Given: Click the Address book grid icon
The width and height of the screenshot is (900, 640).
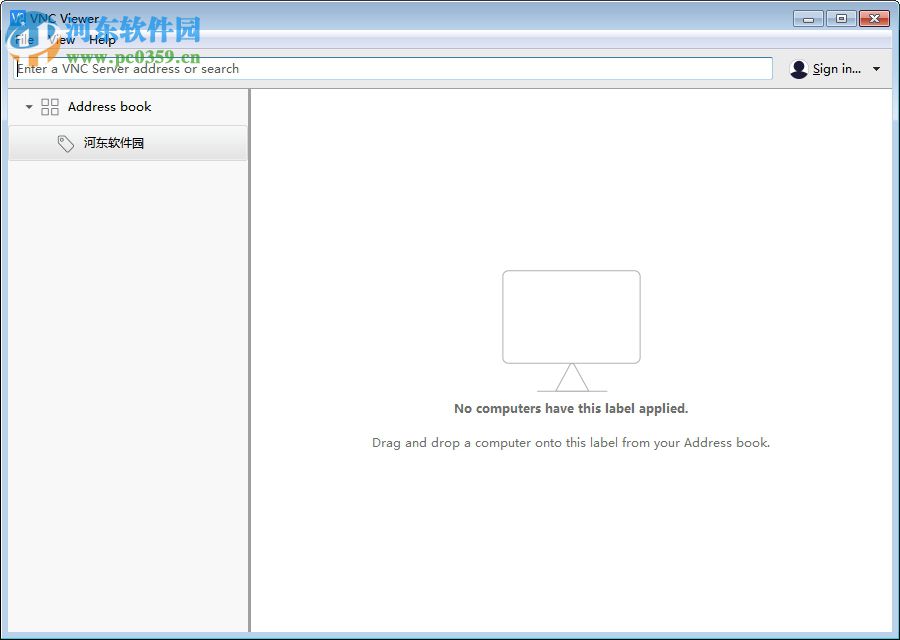Looking at the screenshot, I should pos(49,106).
